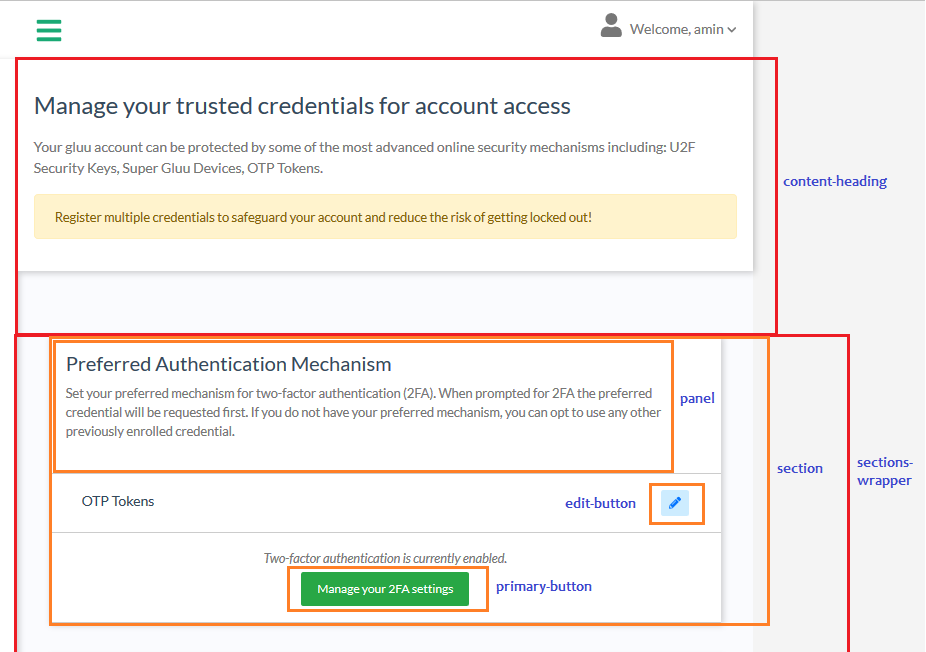Click the sections-wrapper annotation label
The image size is (926, 652).
click(884, 471)
